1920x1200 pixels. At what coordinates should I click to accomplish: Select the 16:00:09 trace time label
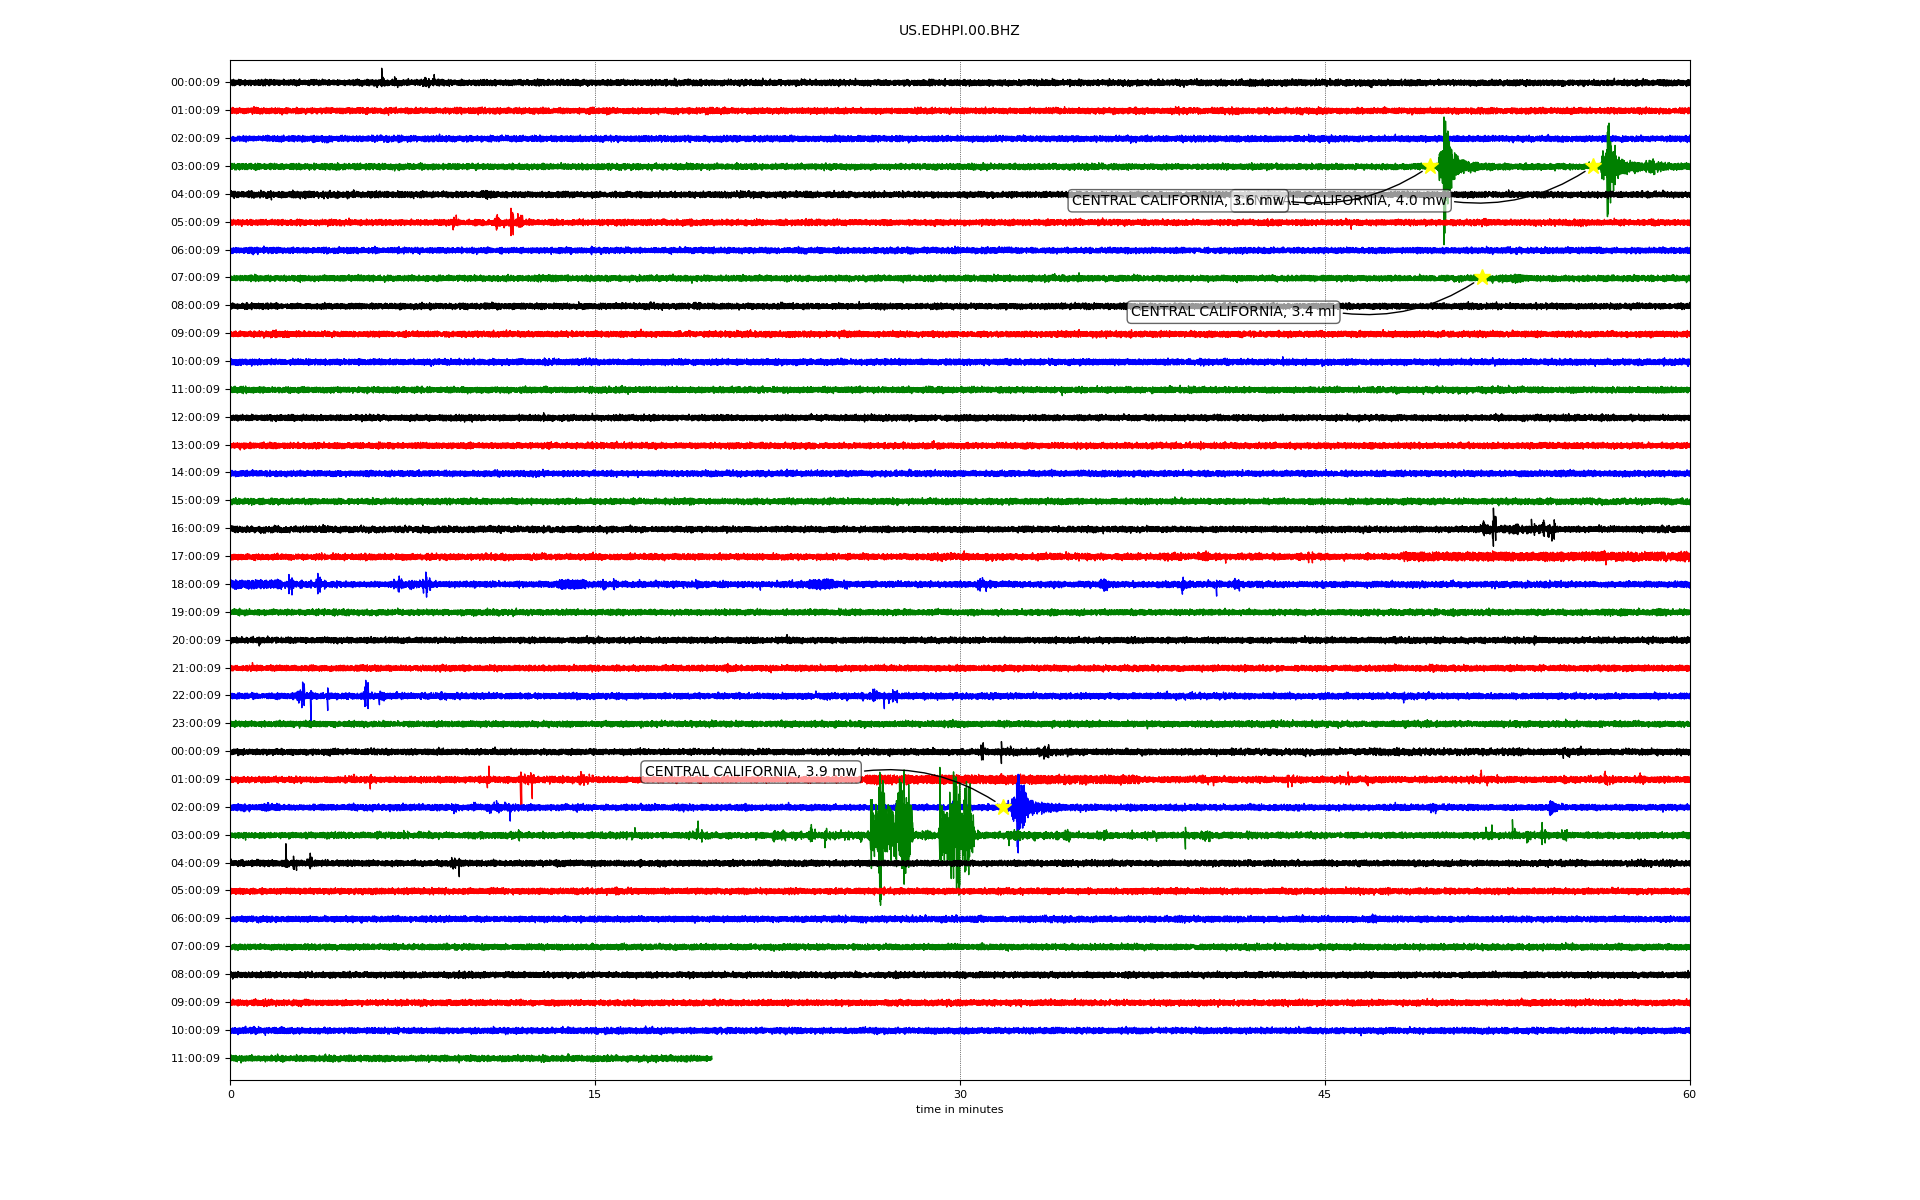195,529
